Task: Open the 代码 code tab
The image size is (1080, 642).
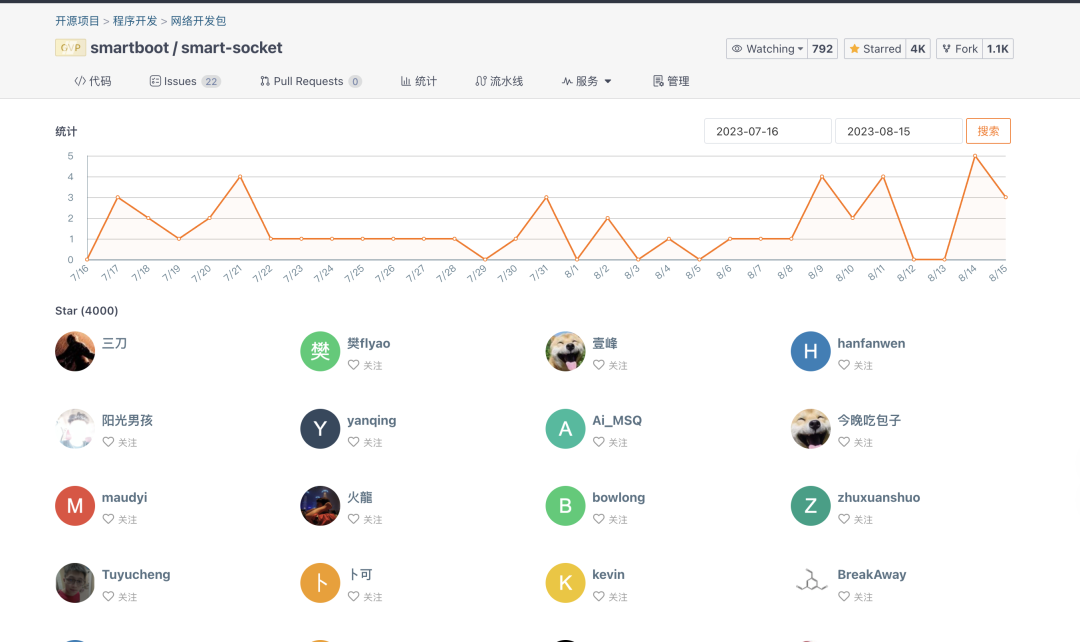Action: coord(92,81)
